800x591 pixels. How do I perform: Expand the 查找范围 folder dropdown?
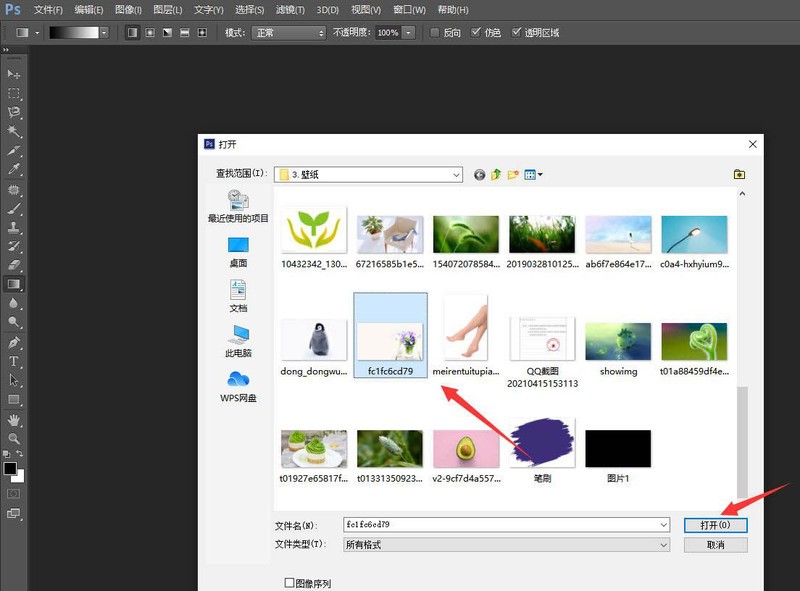click(456, 175)
